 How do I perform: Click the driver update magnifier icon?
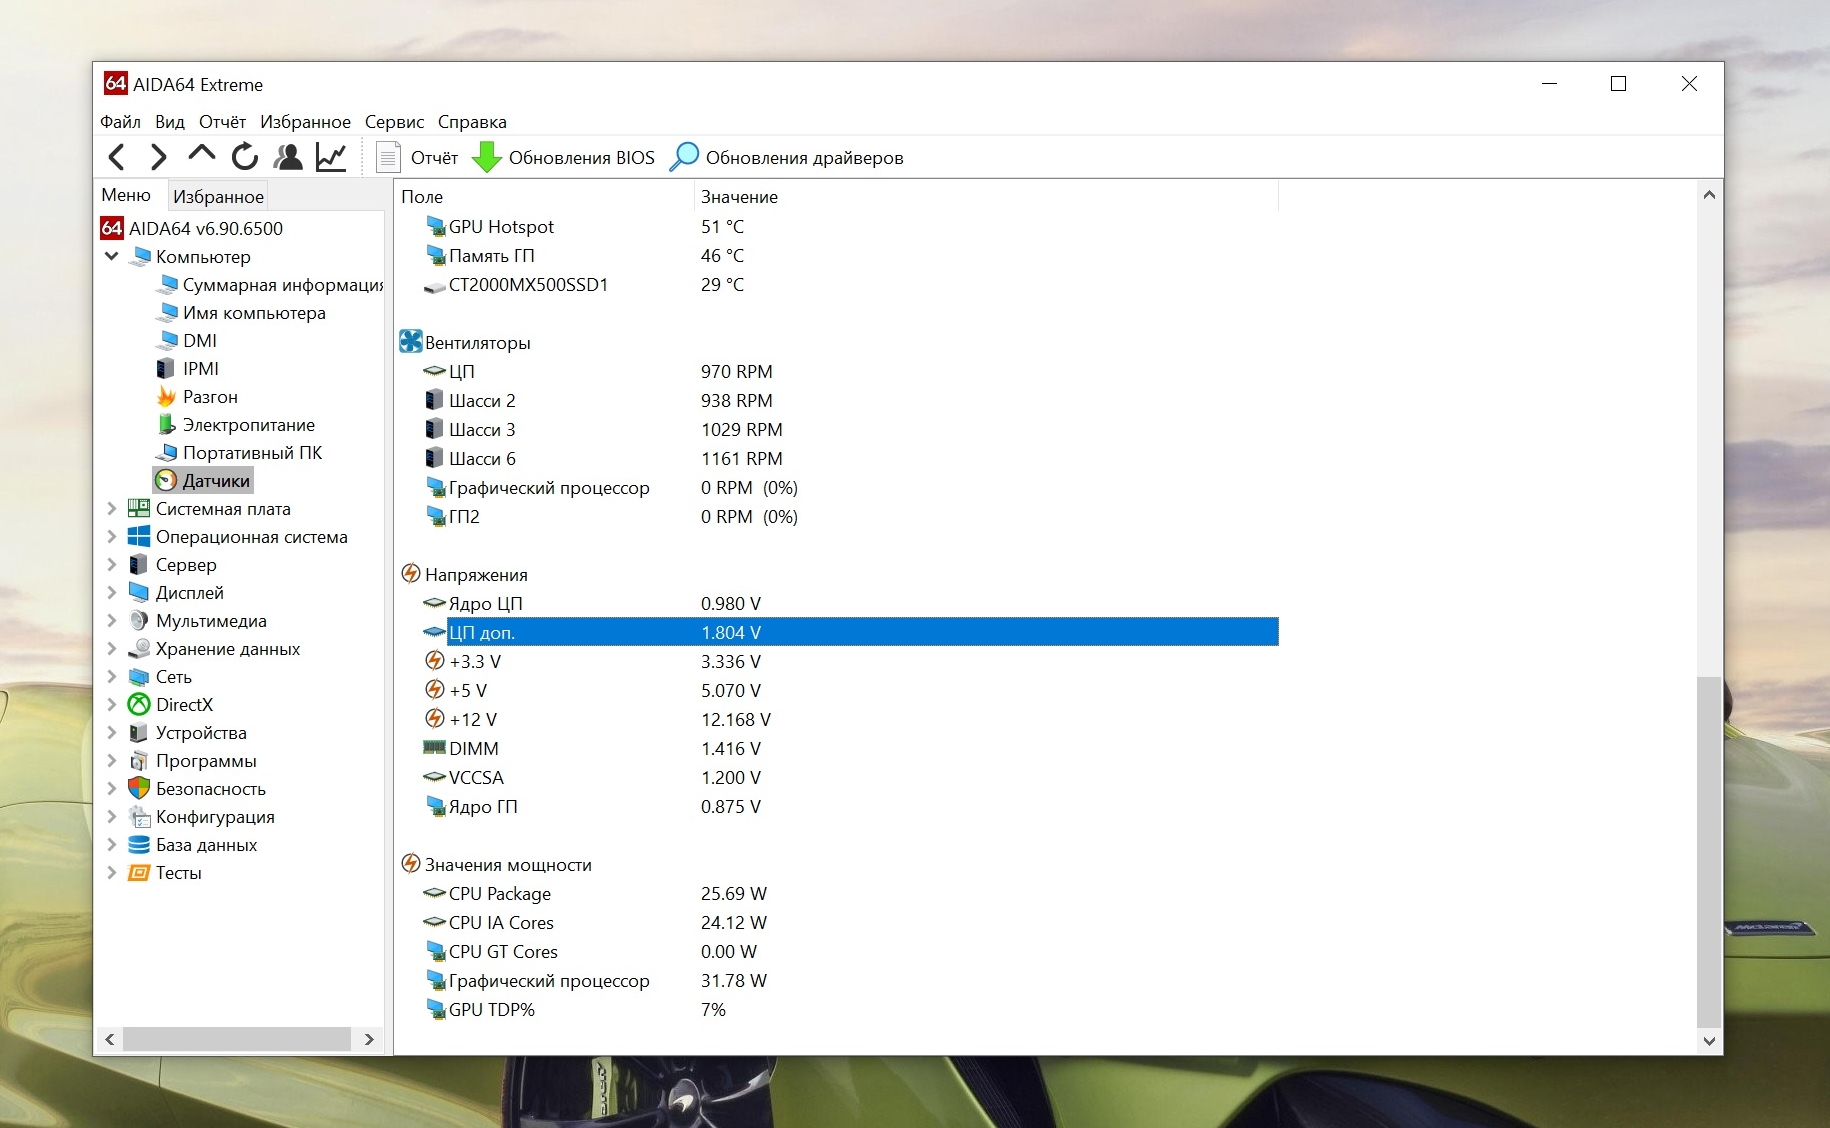pos(684,157)
